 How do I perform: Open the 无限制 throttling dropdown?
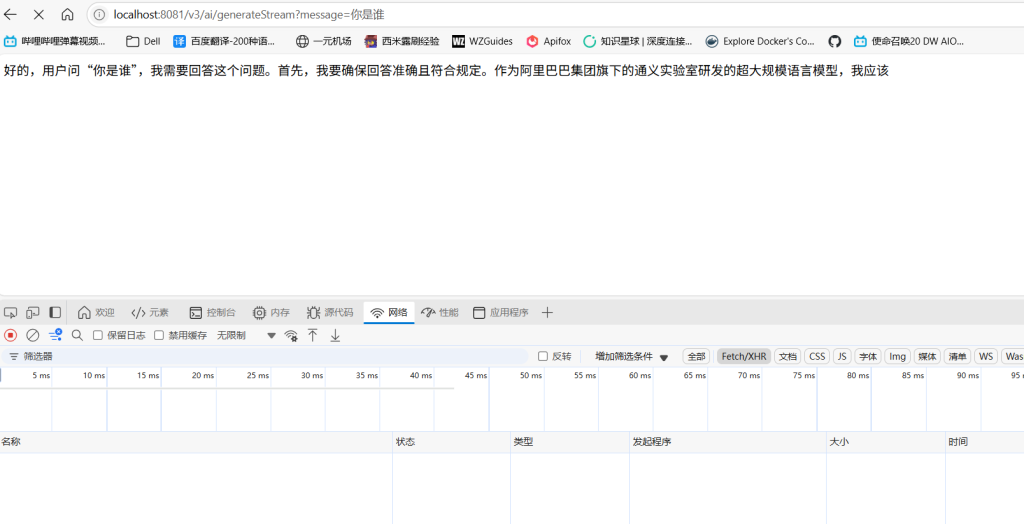(x=246, y=336)
